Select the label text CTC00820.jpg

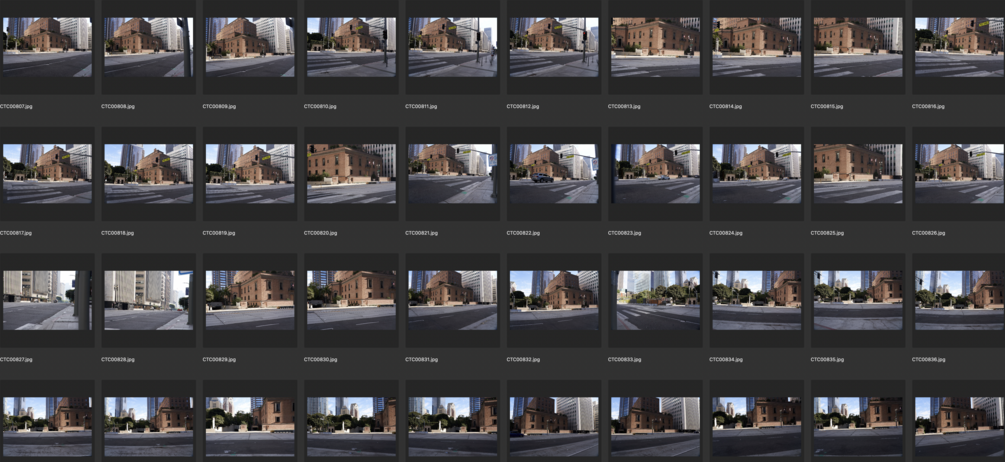point(320,233)
